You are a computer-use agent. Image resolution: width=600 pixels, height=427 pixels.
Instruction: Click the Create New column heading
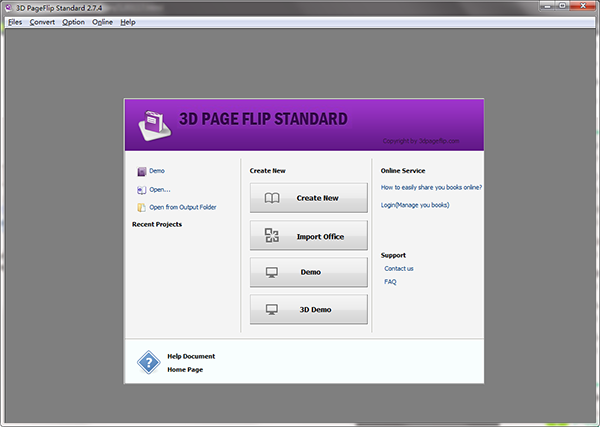[267, 171]
